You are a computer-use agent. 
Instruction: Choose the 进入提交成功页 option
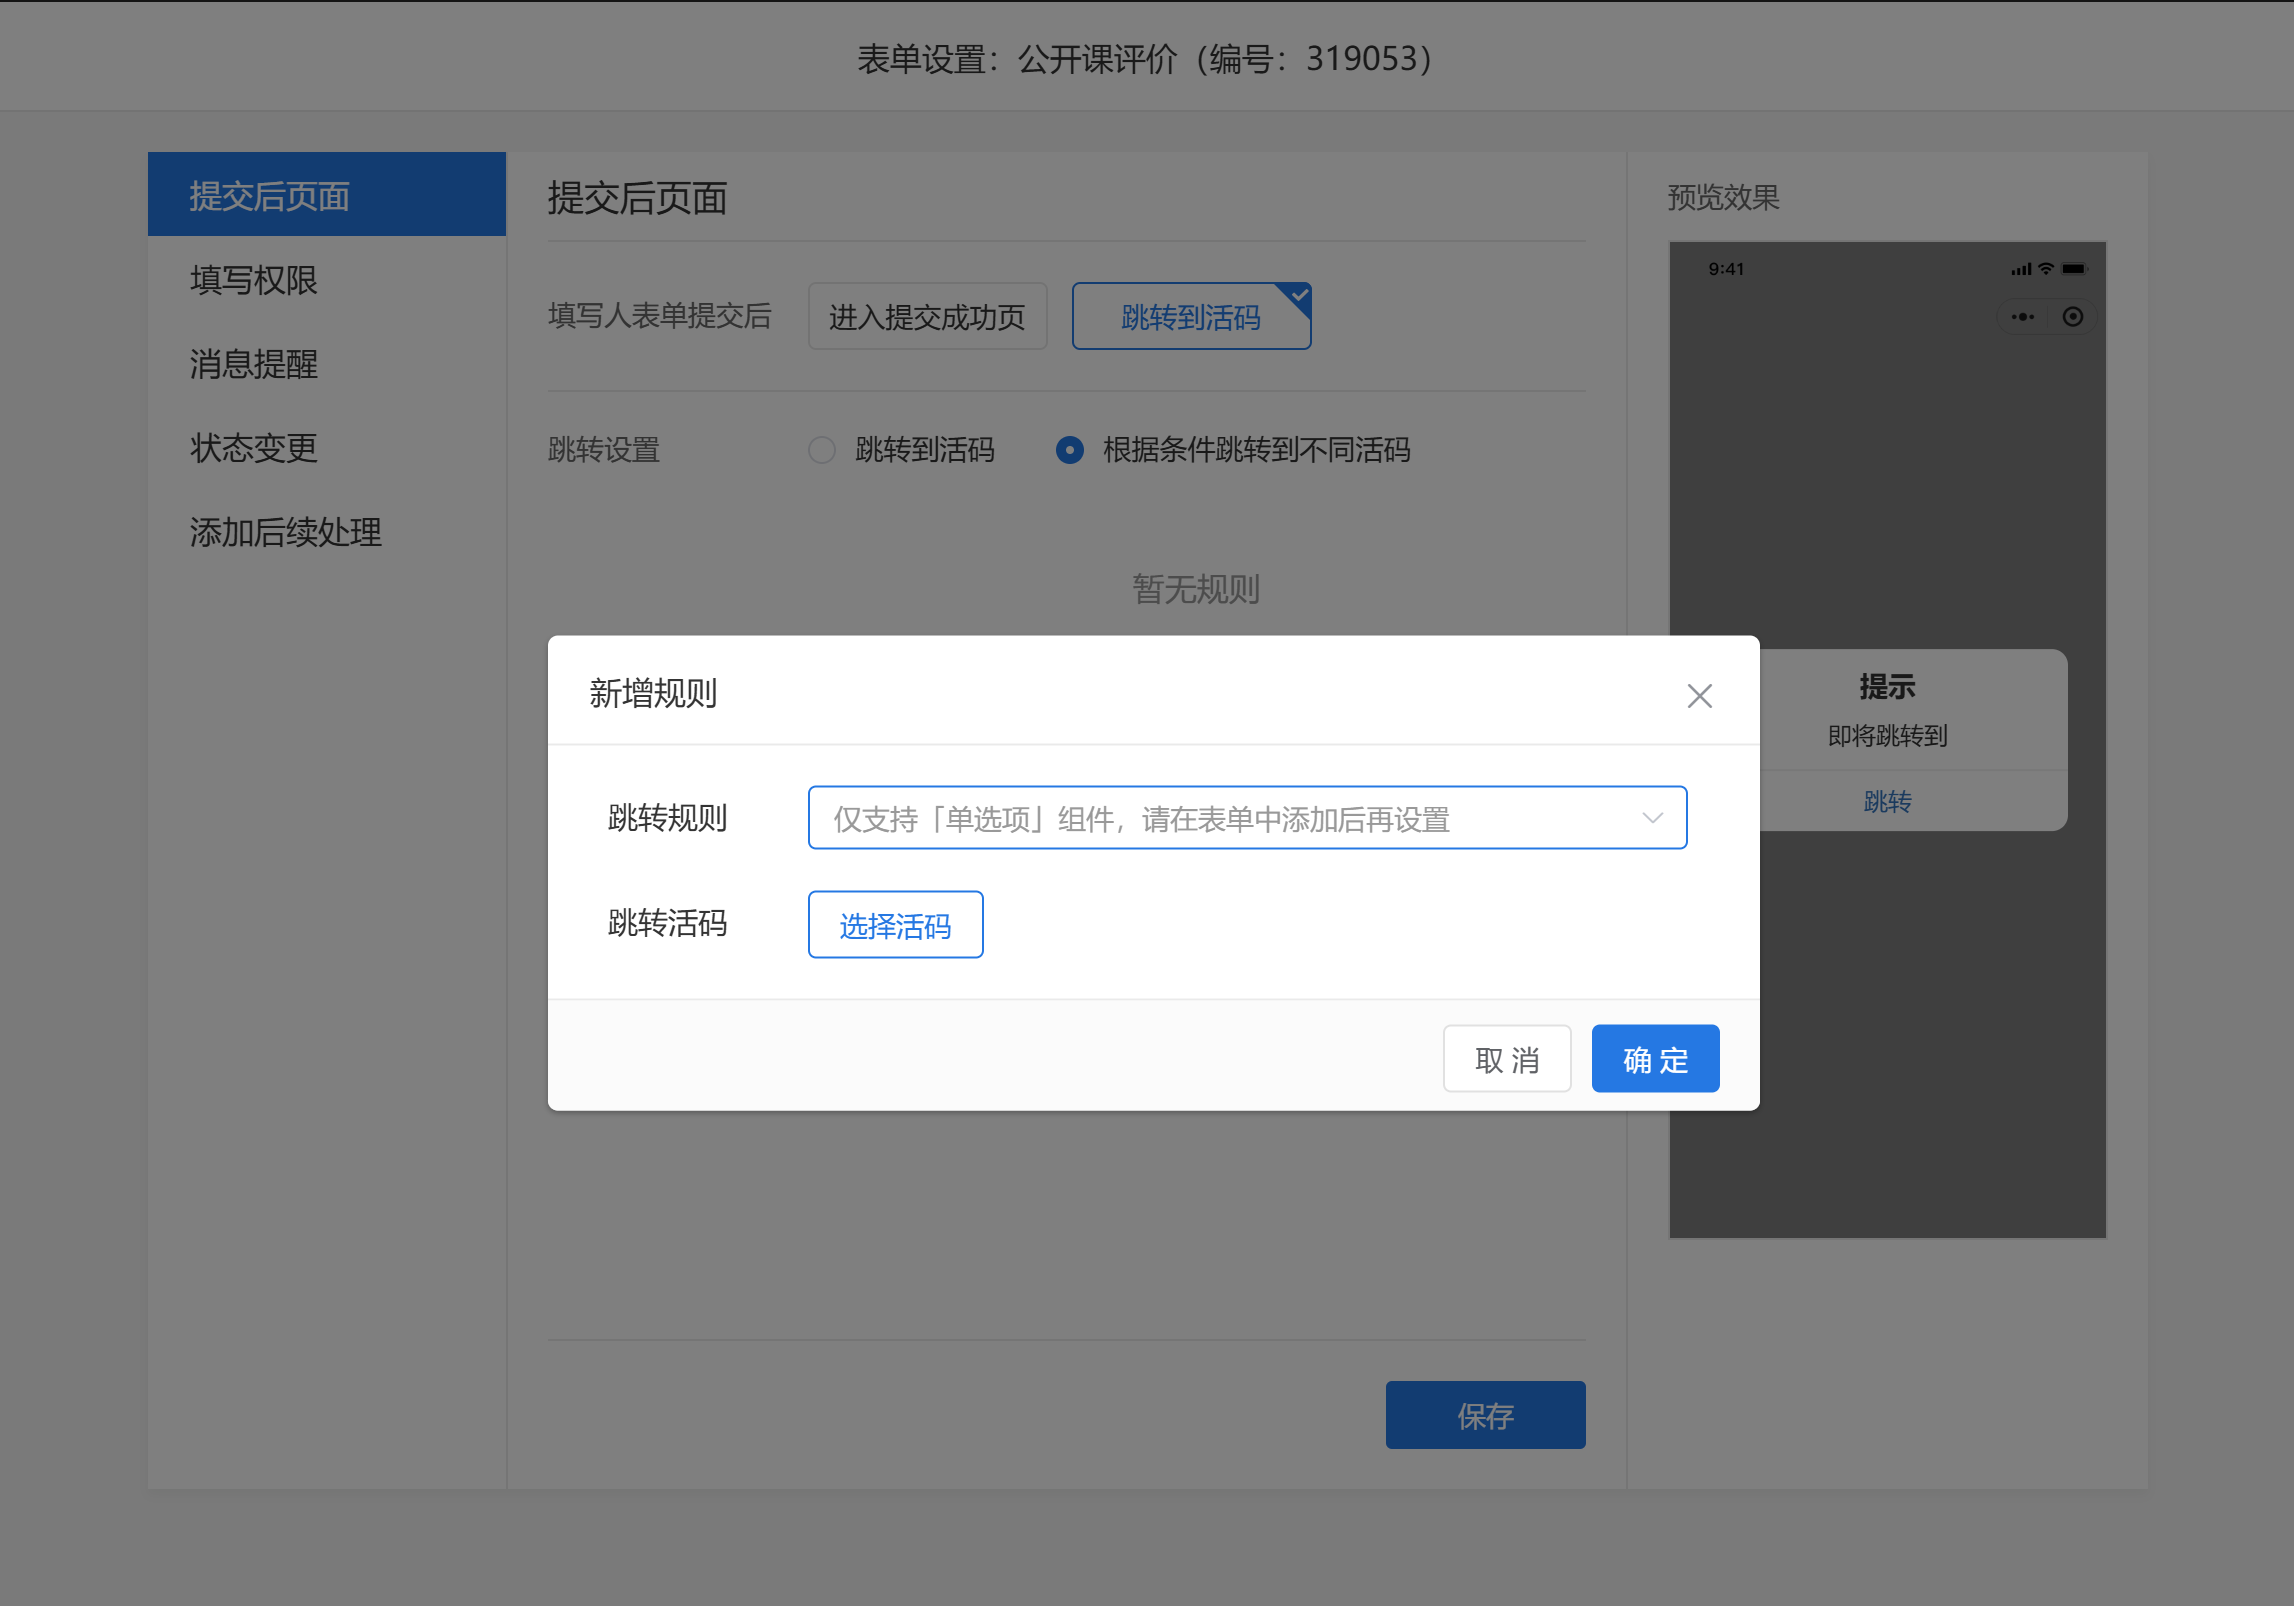tap(927, 317)
